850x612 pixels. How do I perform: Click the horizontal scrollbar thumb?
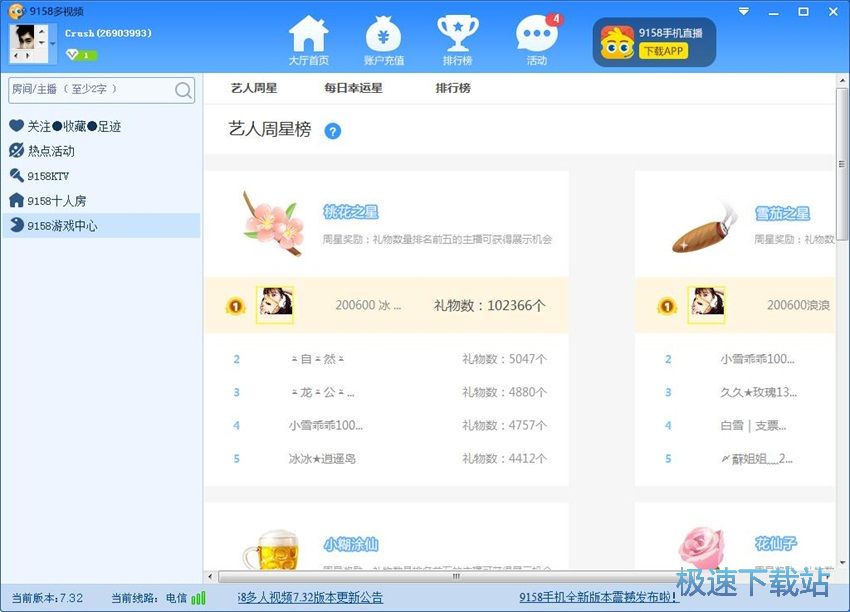(455, 576)
